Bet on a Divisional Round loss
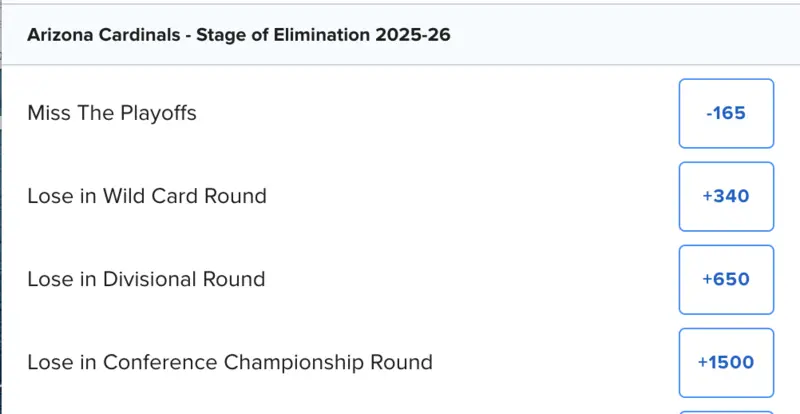The height and width of the screenshot is (414, 800). point(726,279)
